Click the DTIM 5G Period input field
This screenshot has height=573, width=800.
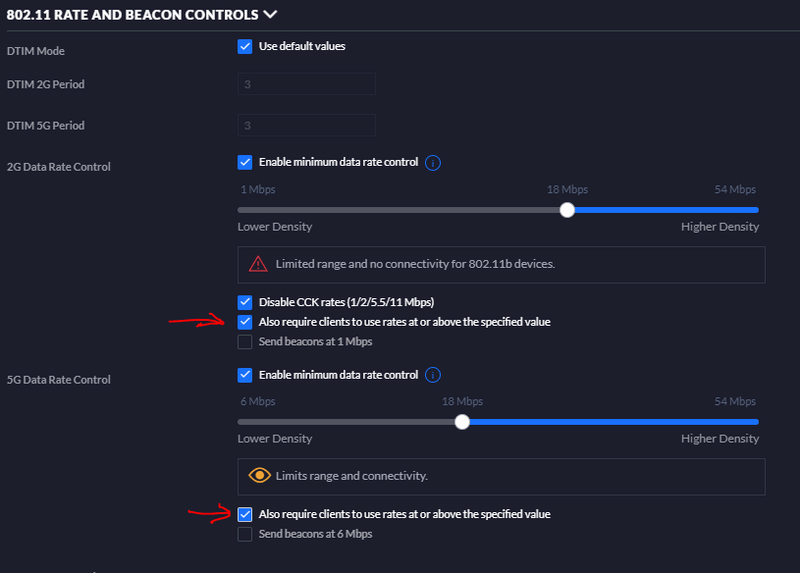306,126
